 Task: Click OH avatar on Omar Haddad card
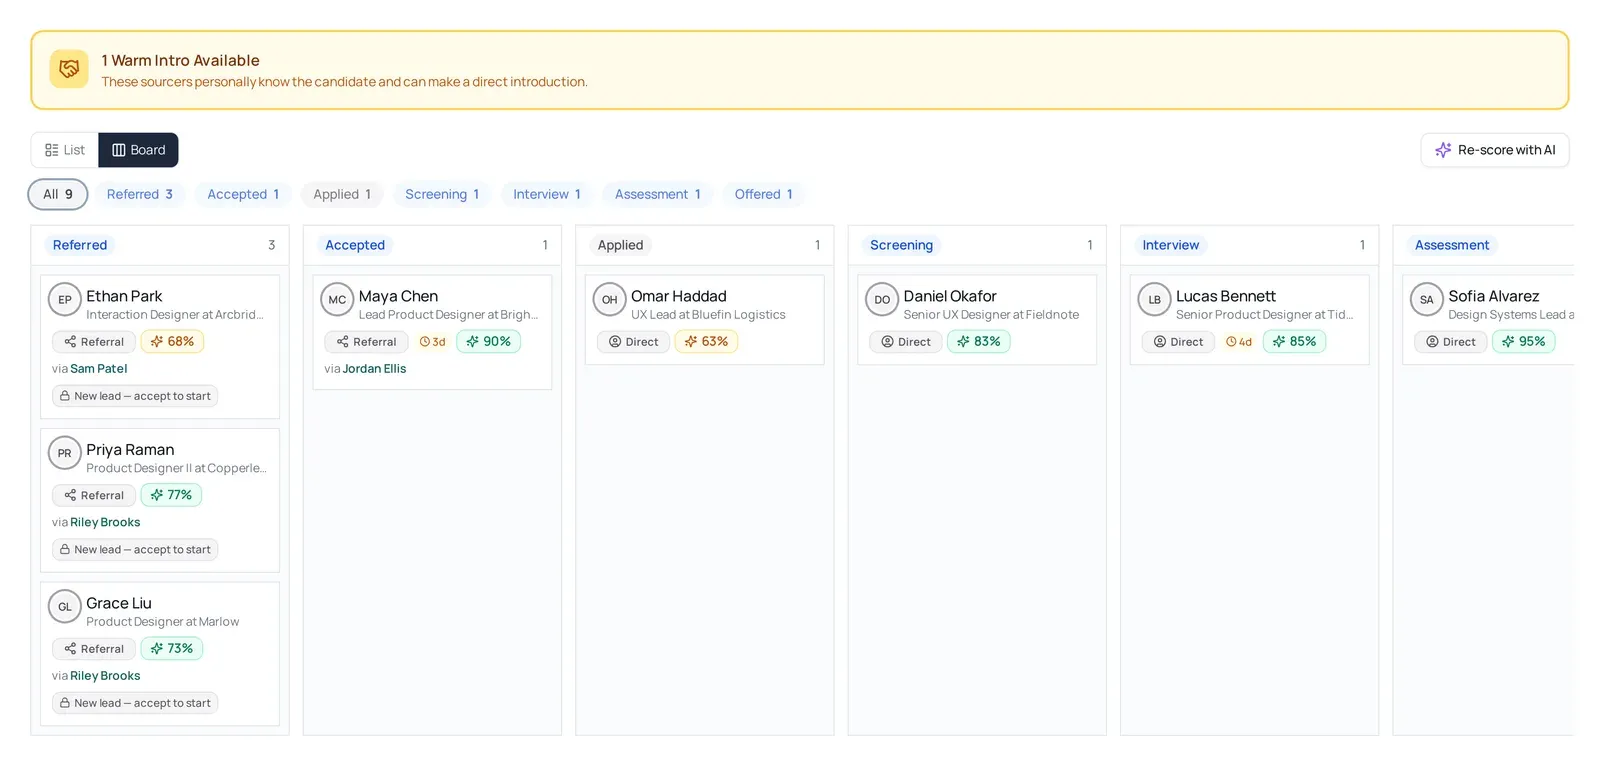(x=610, y=299)
